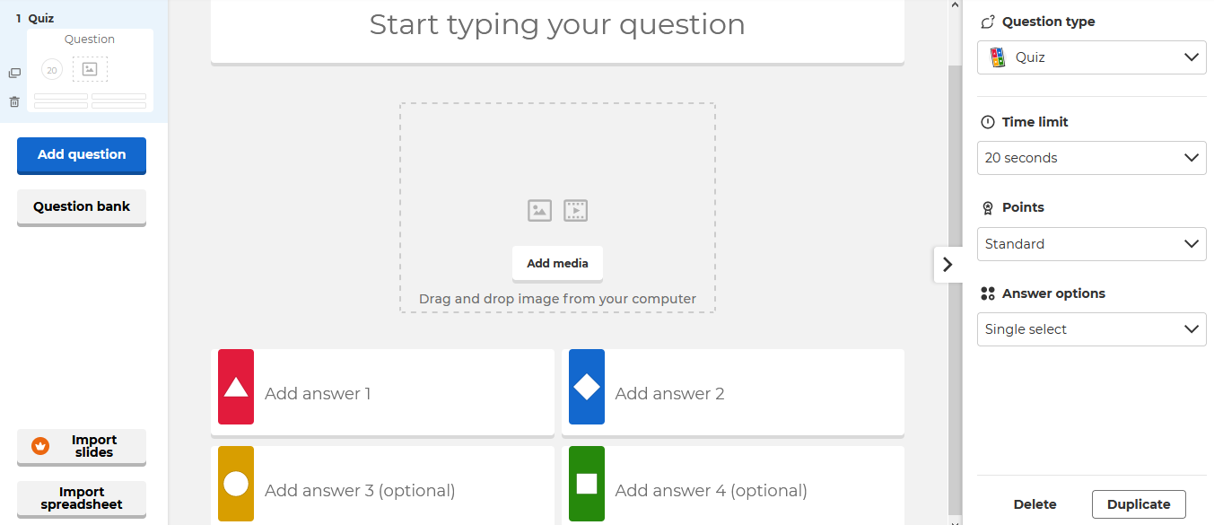Viewport: 1214px width, 525px height.
Task: Click the Add media button
Action: tap(557, 263)
